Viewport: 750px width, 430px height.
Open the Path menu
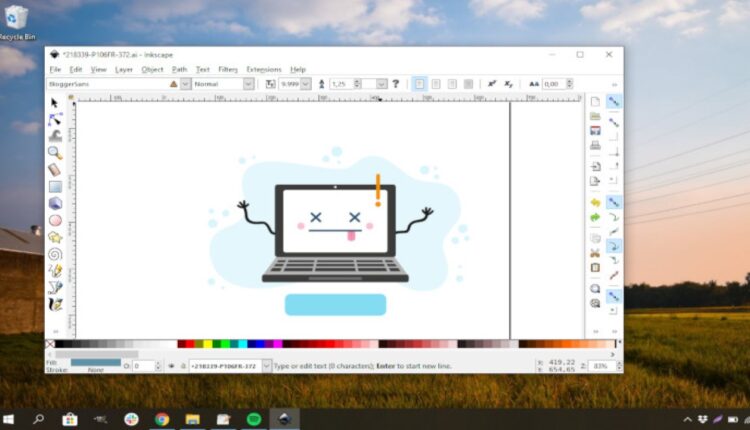pos(179,70)
